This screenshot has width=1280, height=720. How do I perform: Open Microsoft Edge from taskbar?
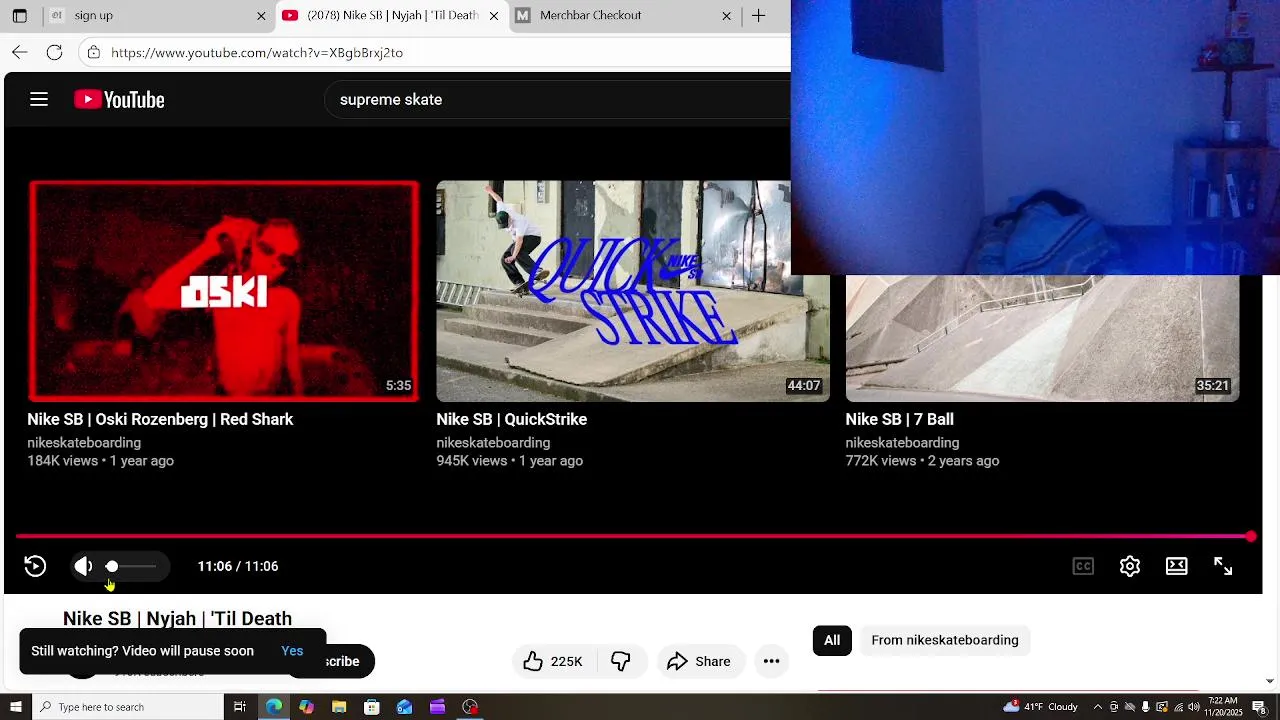(x=273, y=707)
